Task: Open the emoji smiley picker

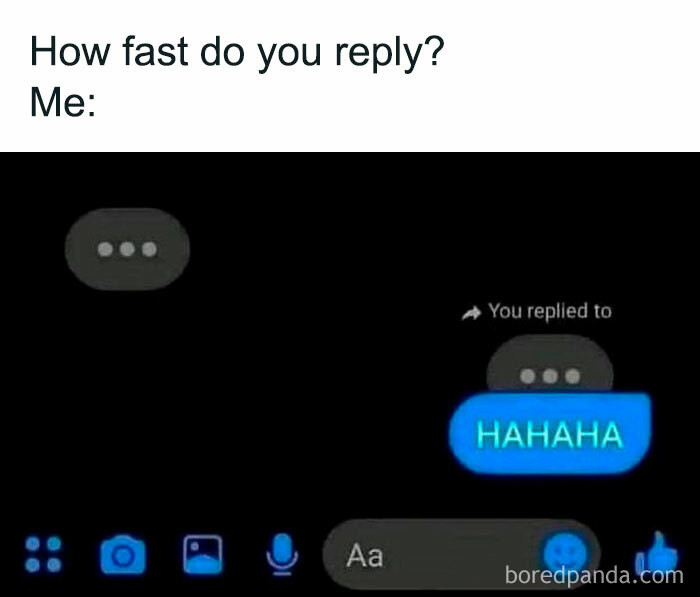Action: 565,554
